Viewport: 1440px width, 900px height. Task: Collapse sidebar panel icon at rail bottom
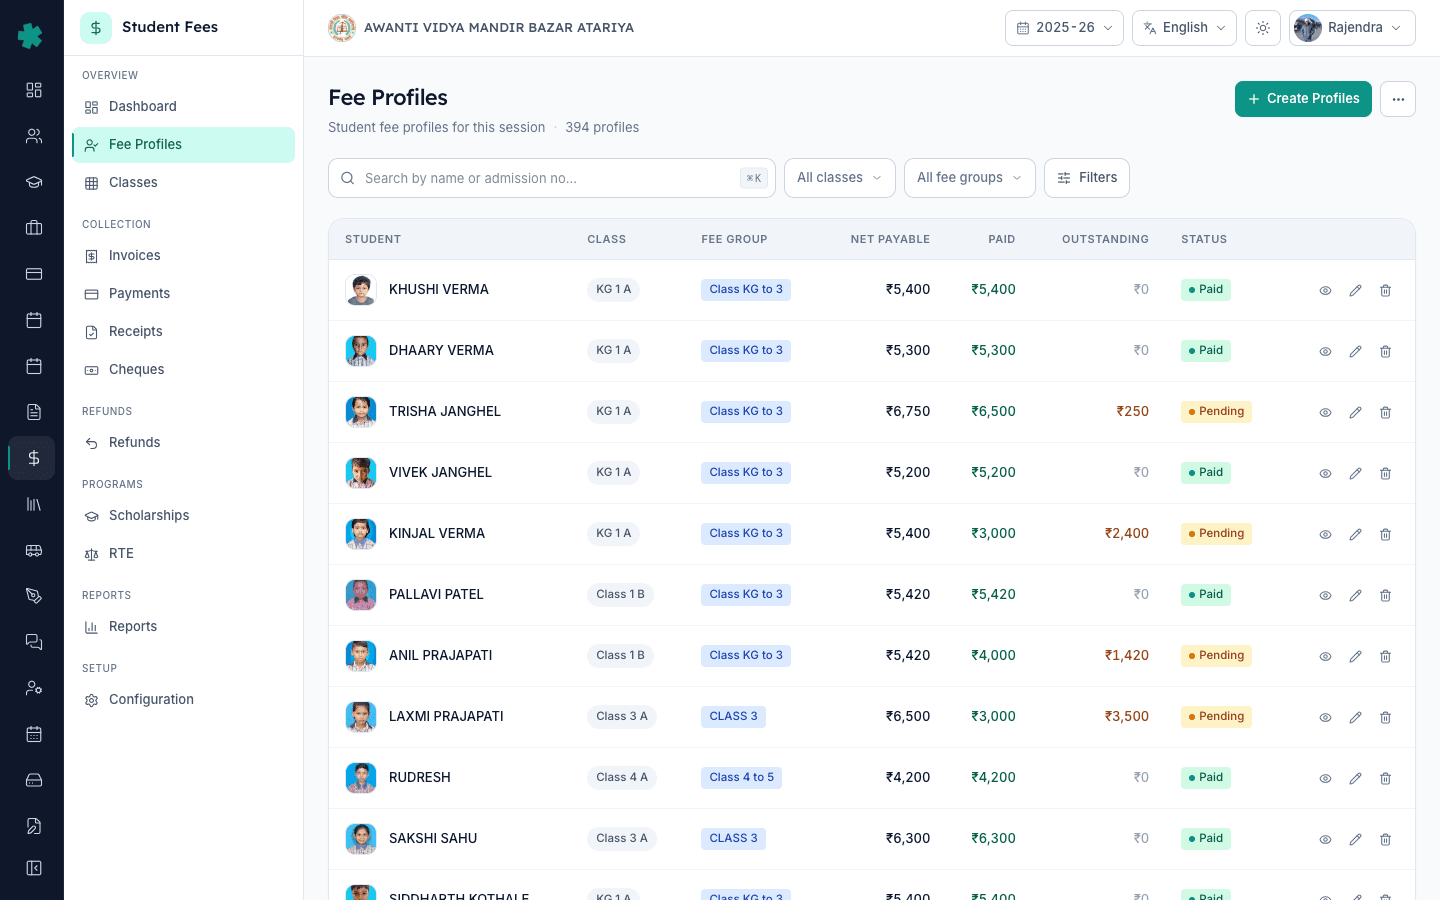(33, 868)
